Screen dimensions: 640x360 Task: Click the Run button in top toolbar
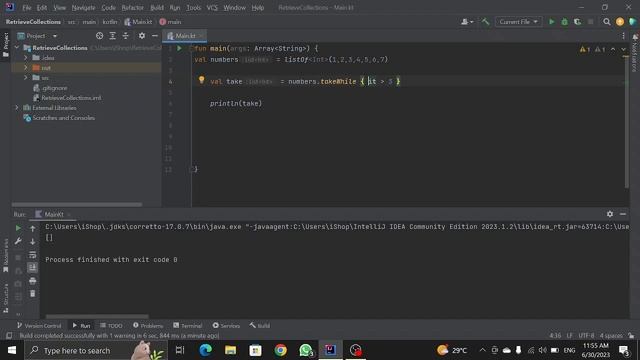(551, 22)
